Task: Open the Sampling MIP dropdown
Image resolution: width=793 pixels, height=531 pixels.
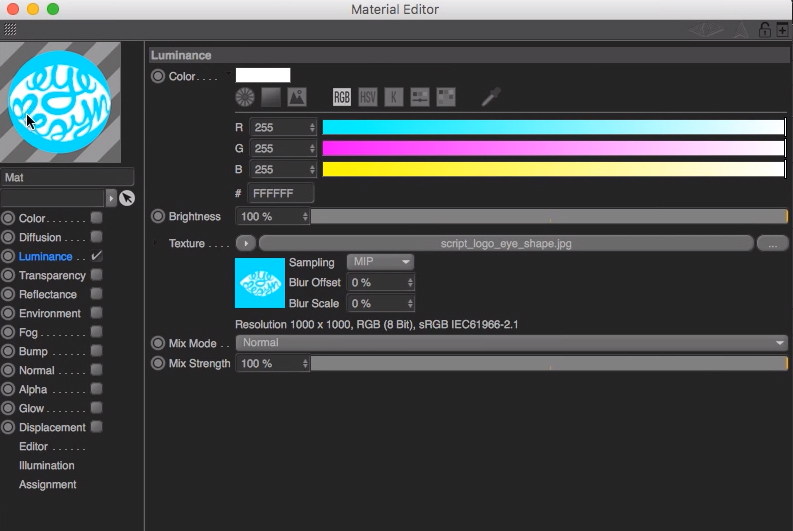Action: (x=380, y=262)
